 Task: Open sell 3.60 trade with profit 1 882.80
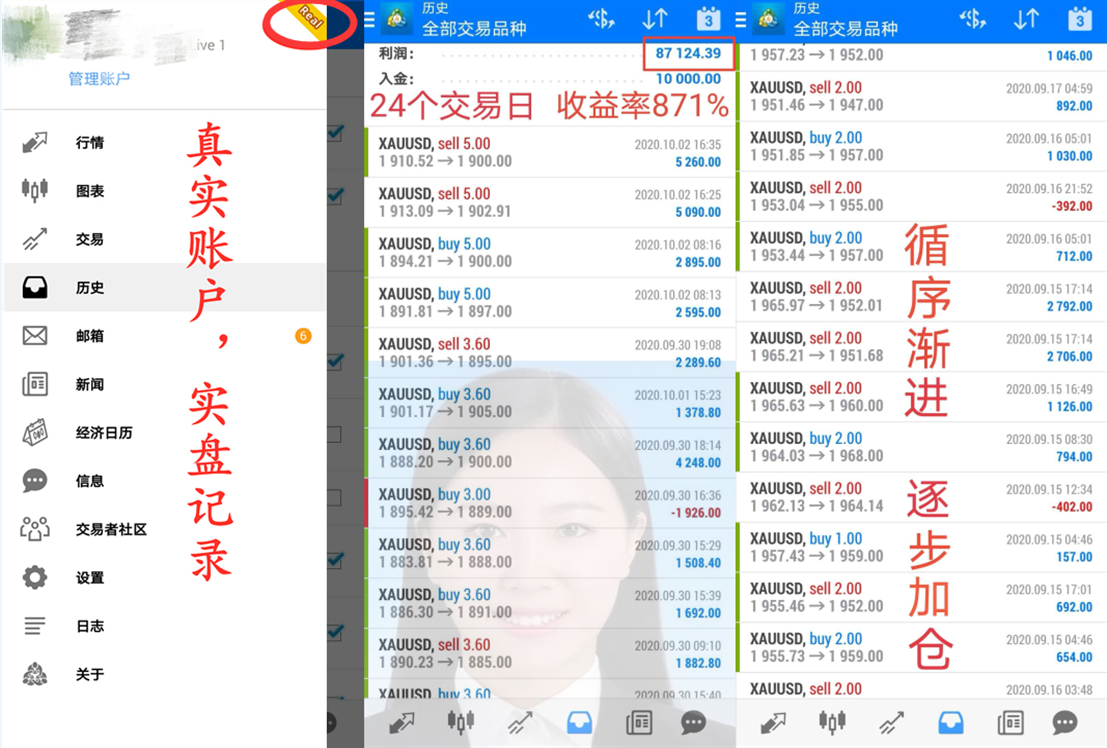(x=550, y=653)
